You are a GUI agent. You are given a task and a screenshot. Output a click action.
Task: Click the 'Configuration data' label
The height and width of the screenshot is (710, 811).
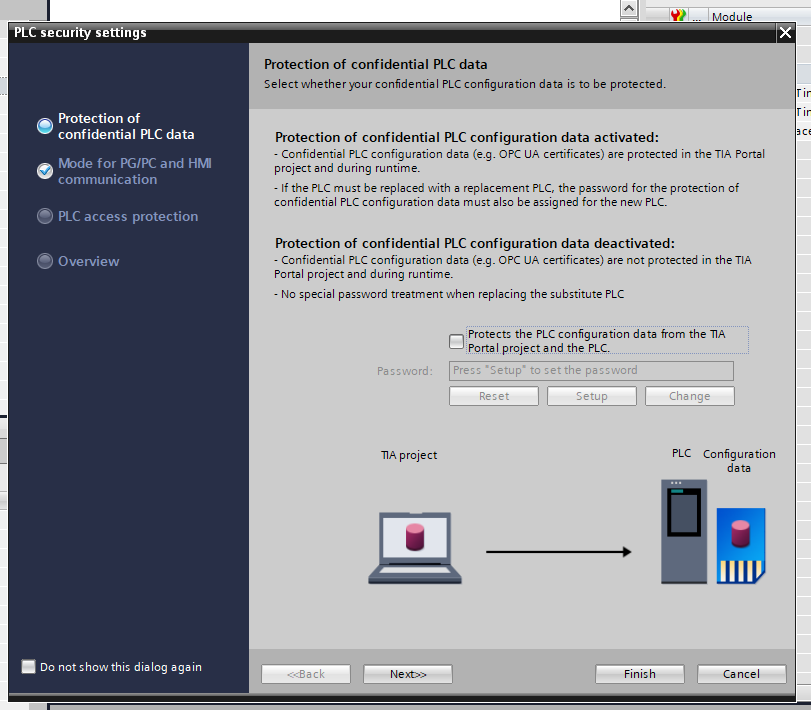click(739, 461)
